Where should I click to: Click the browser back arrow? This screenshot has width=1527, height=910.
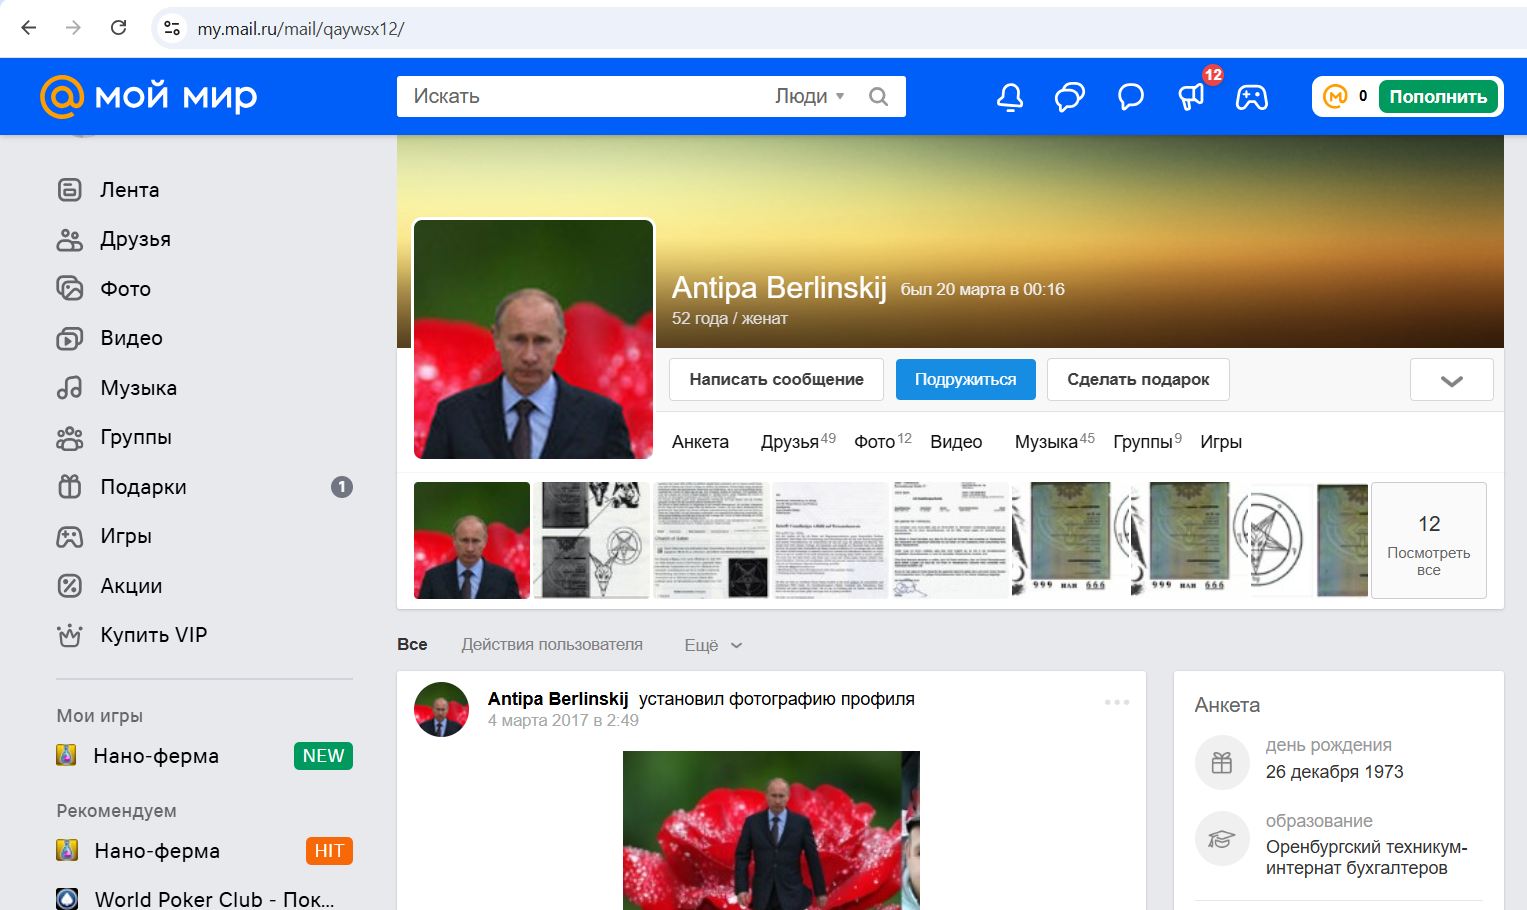click(29, 28)
